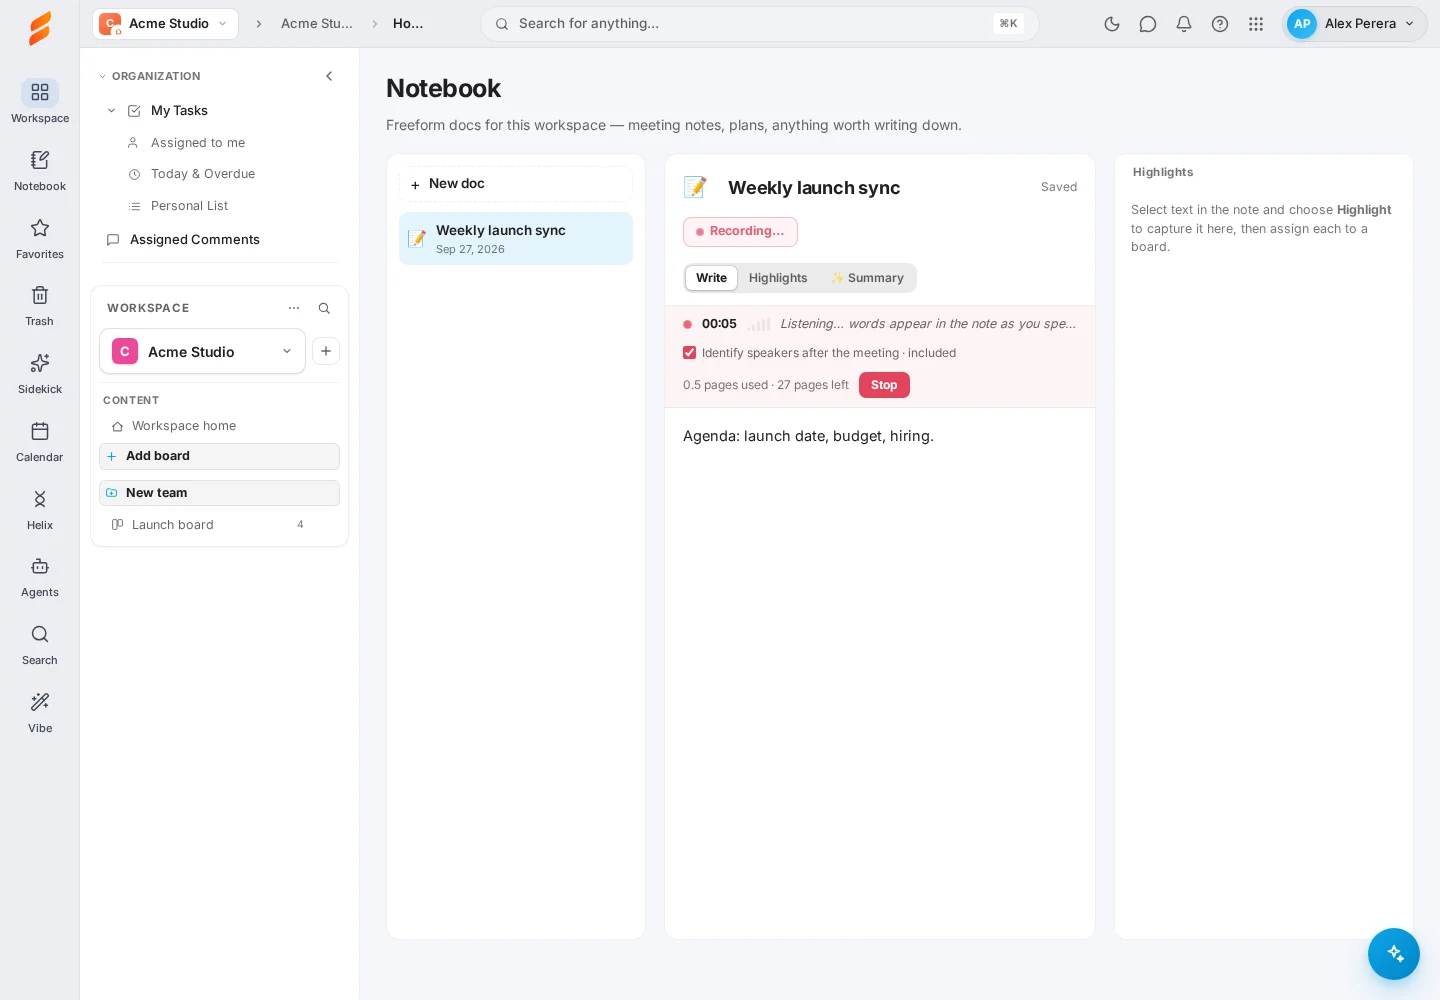This screenshot has width=1440, height=1000.
Task: Create a New doc
Action: [x=516, y=184]
